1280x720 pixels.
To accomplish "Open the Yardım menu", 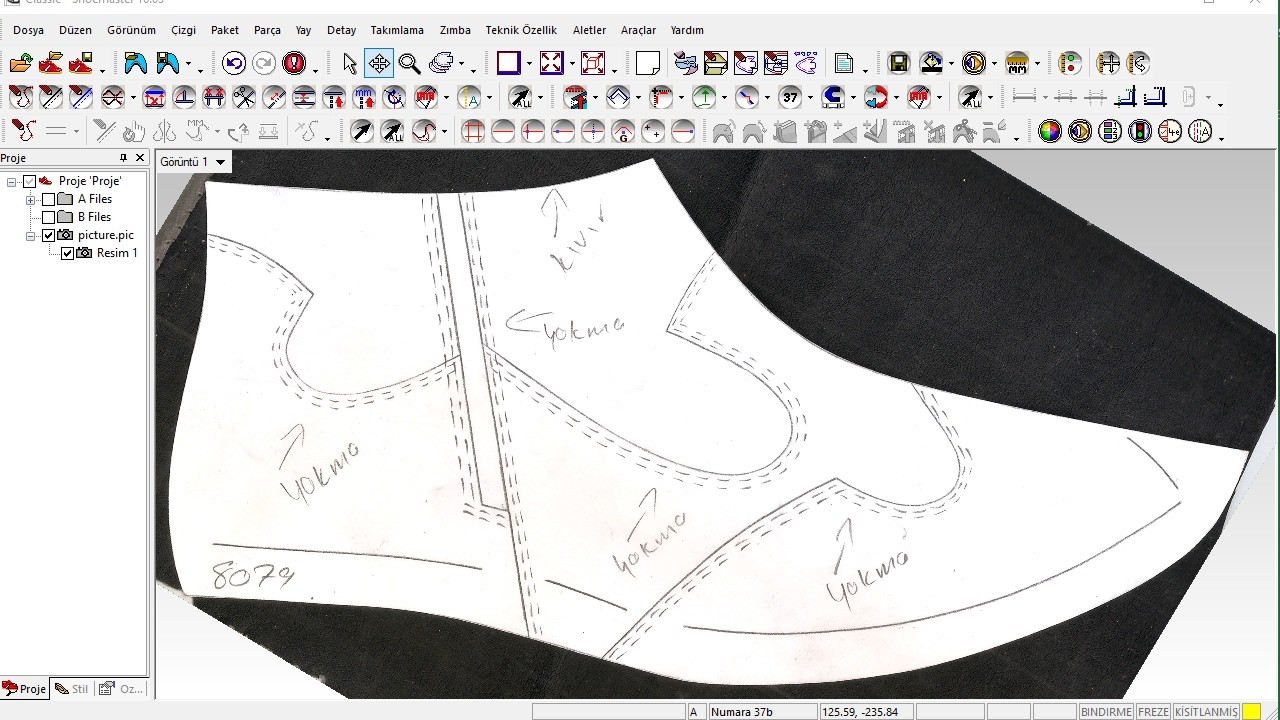I will tap(687, 30).
